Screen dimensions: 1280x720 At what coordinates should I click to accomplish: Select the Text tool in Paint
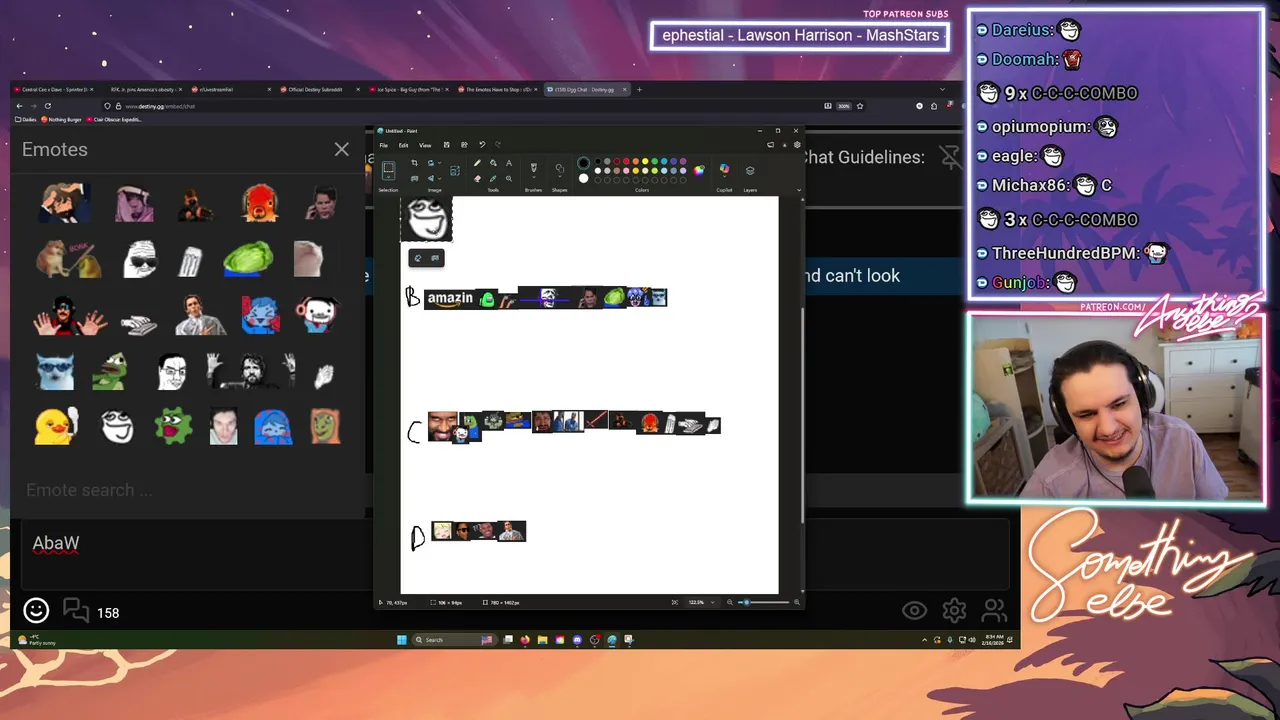click(x=509, y=163)
